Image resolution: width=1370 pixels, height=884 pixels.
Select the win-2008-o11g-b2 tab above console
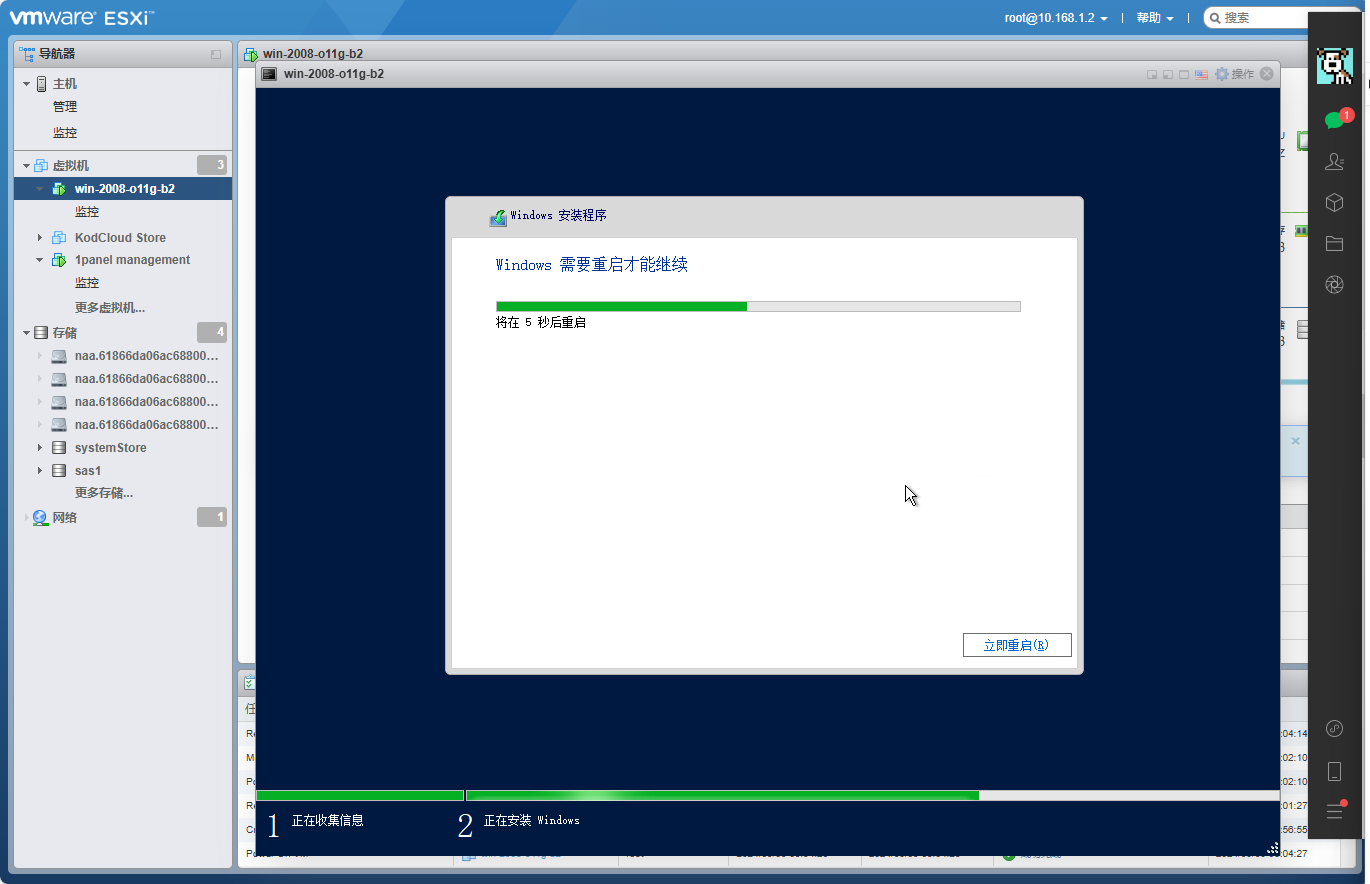(x=313, y=54)
